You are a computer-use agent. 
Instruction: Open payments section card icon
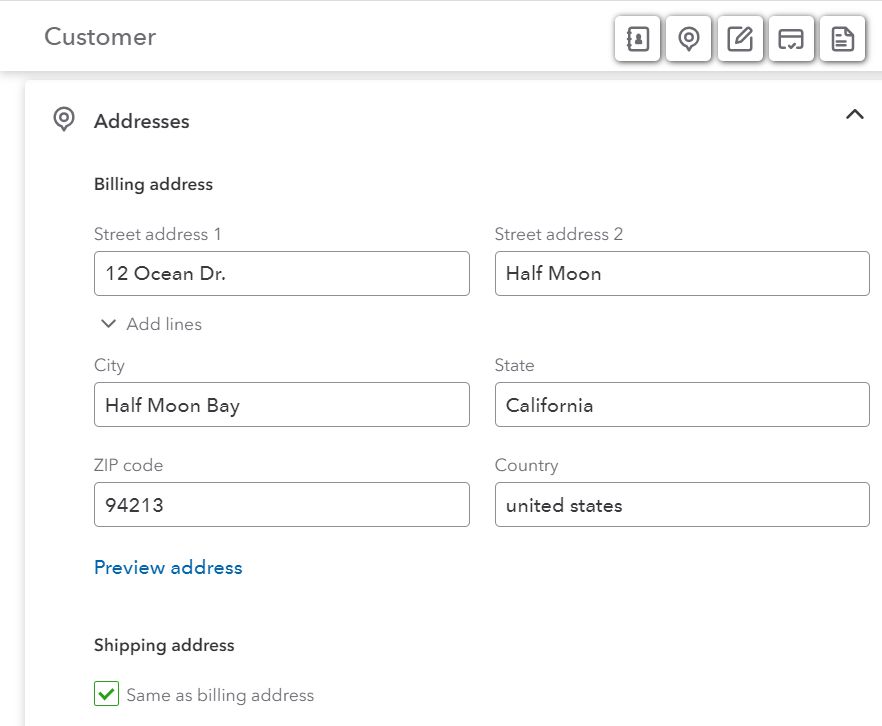coord(791,39)
